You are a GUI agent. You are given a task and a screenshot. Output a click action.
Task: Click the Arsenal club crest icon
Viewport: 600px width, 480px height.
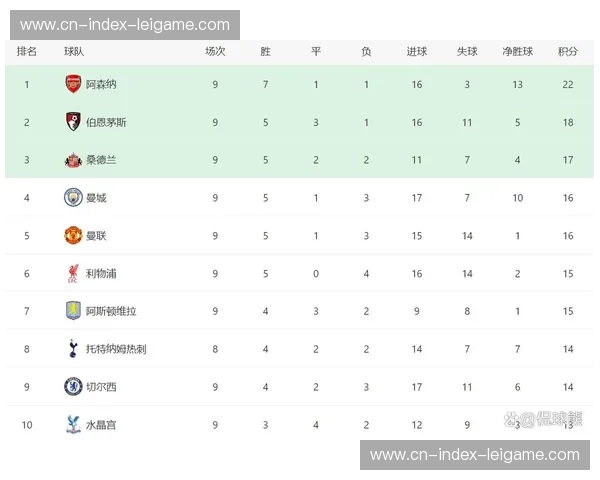coord(73,85)
